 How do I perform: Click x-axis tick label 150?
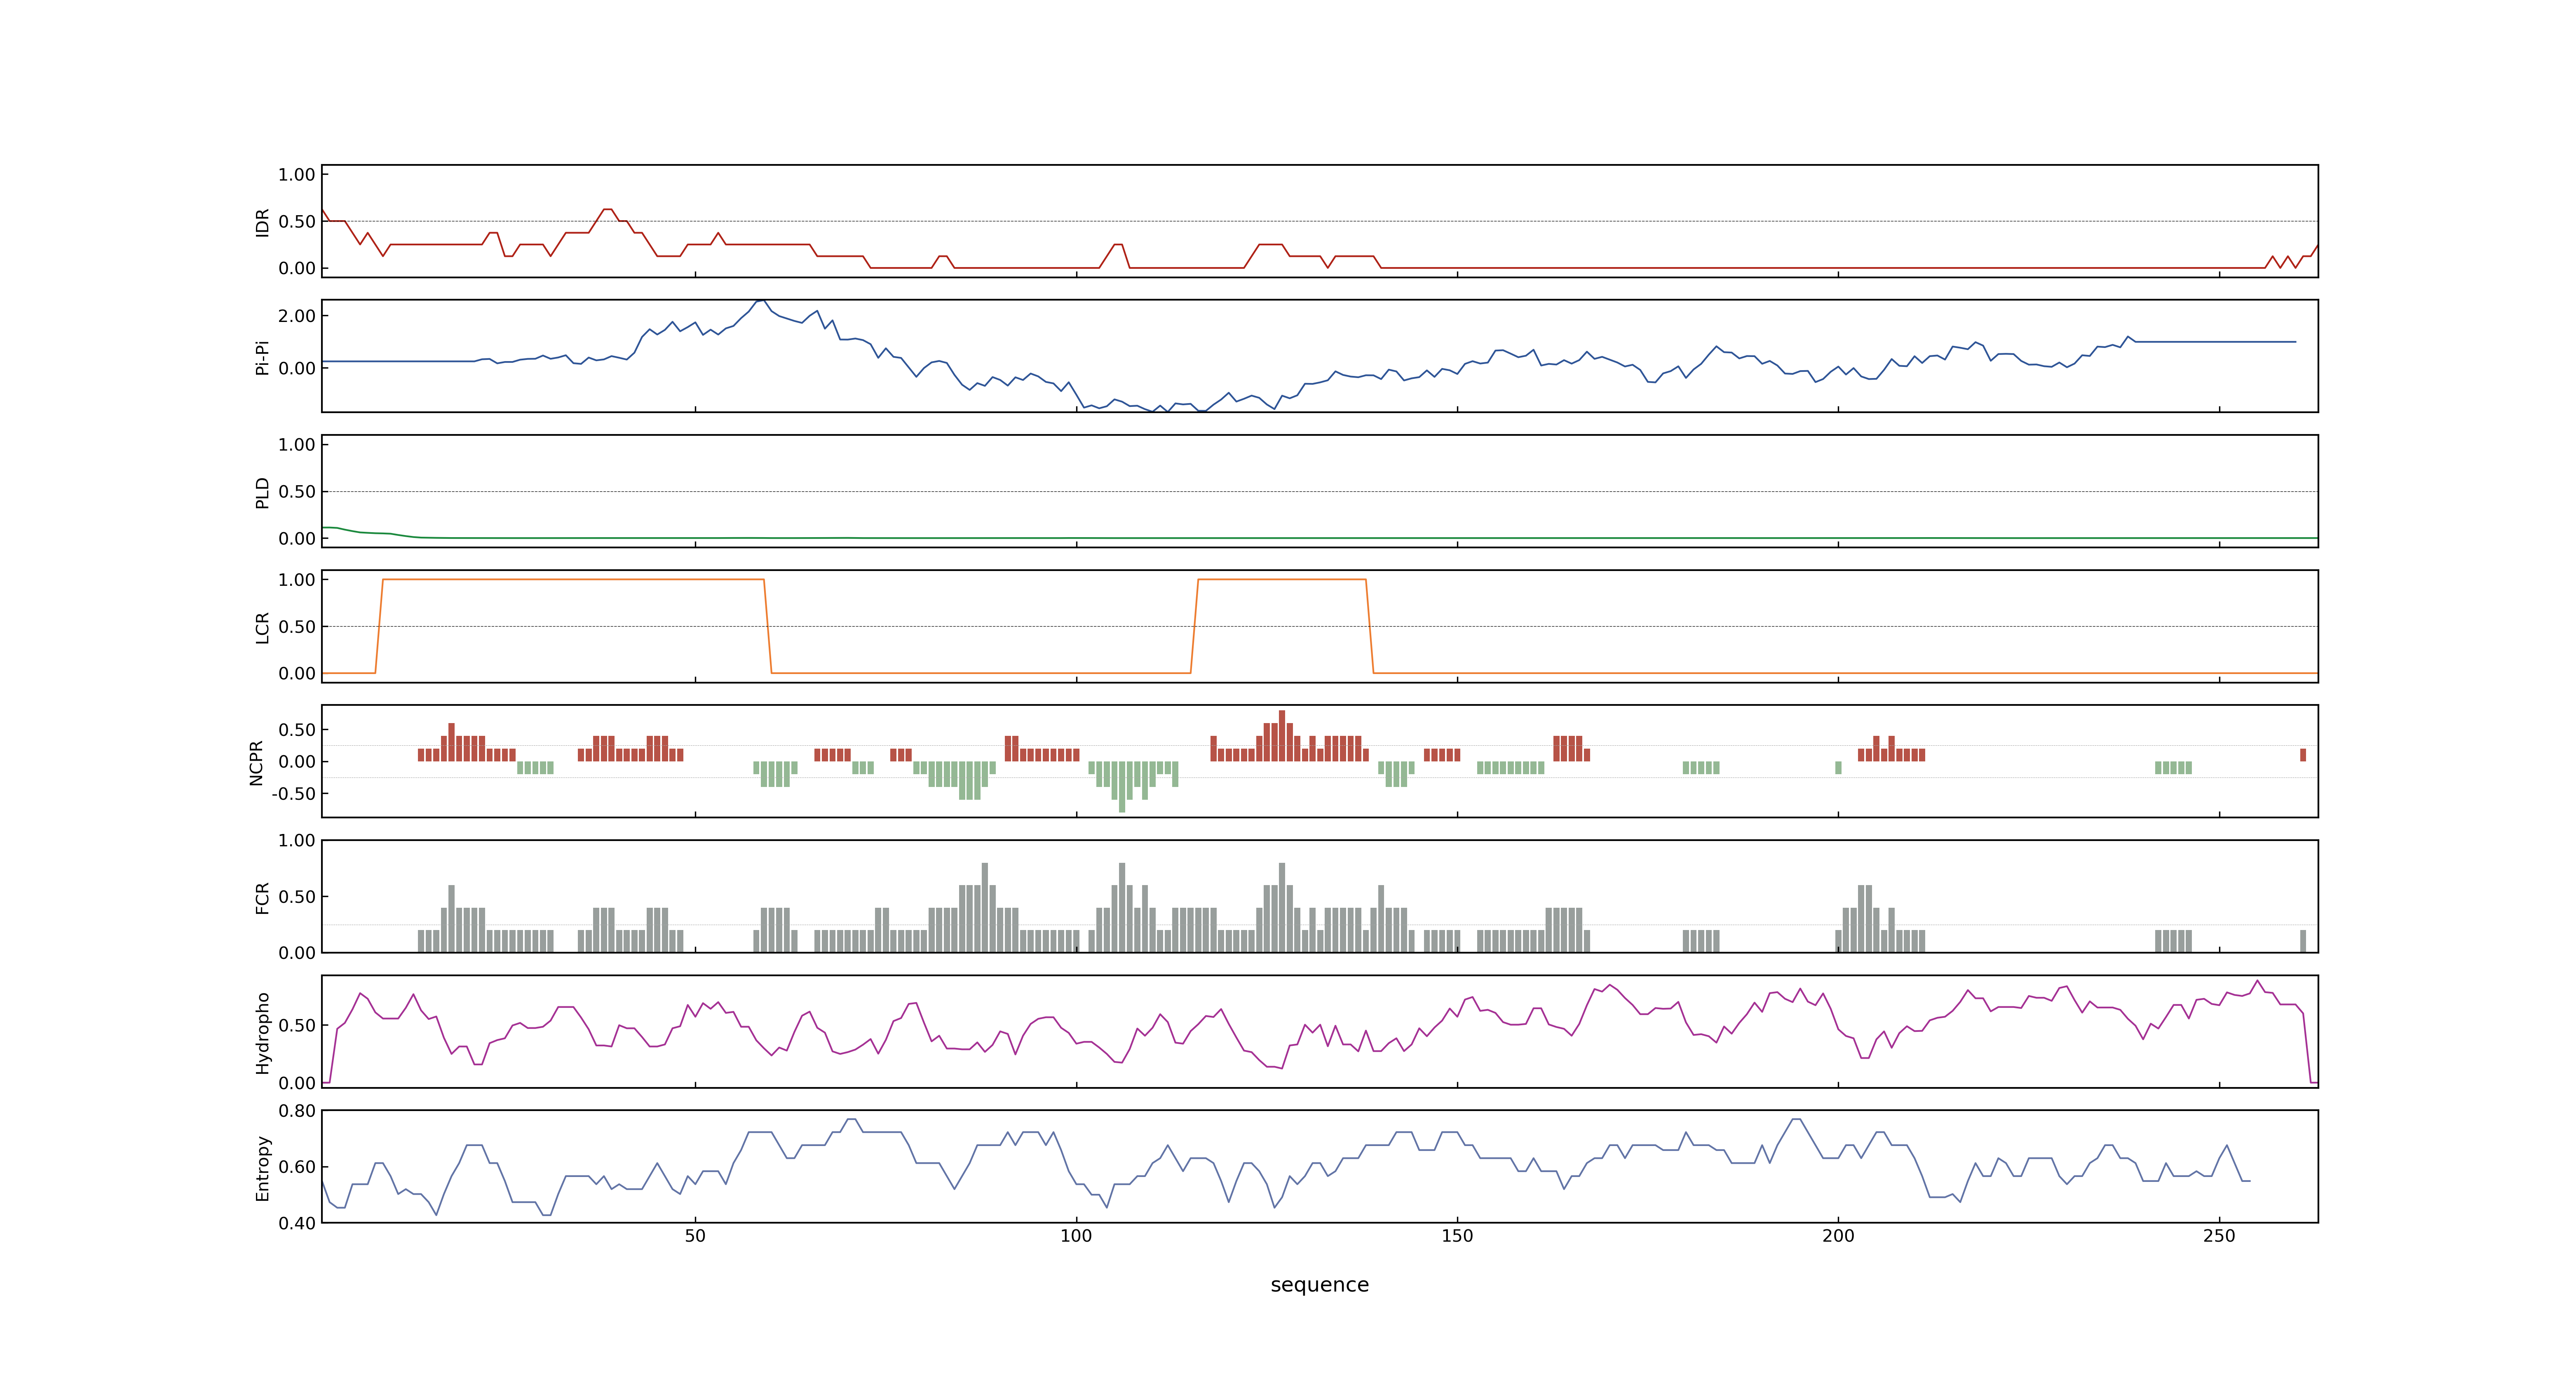point(1457,1236)
